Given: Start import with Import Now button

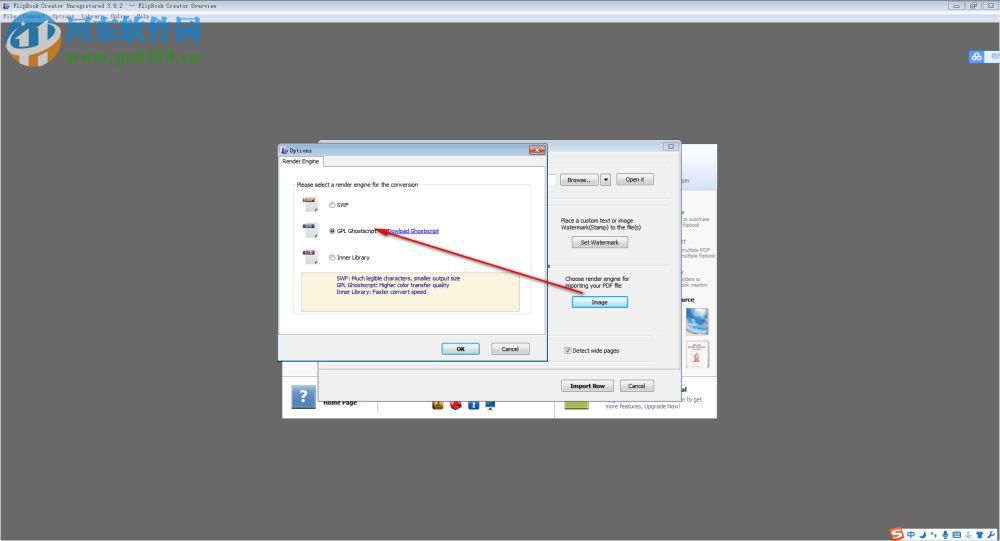Looking at the screenshot, I should pyautogui.click(x=587, y=386).
